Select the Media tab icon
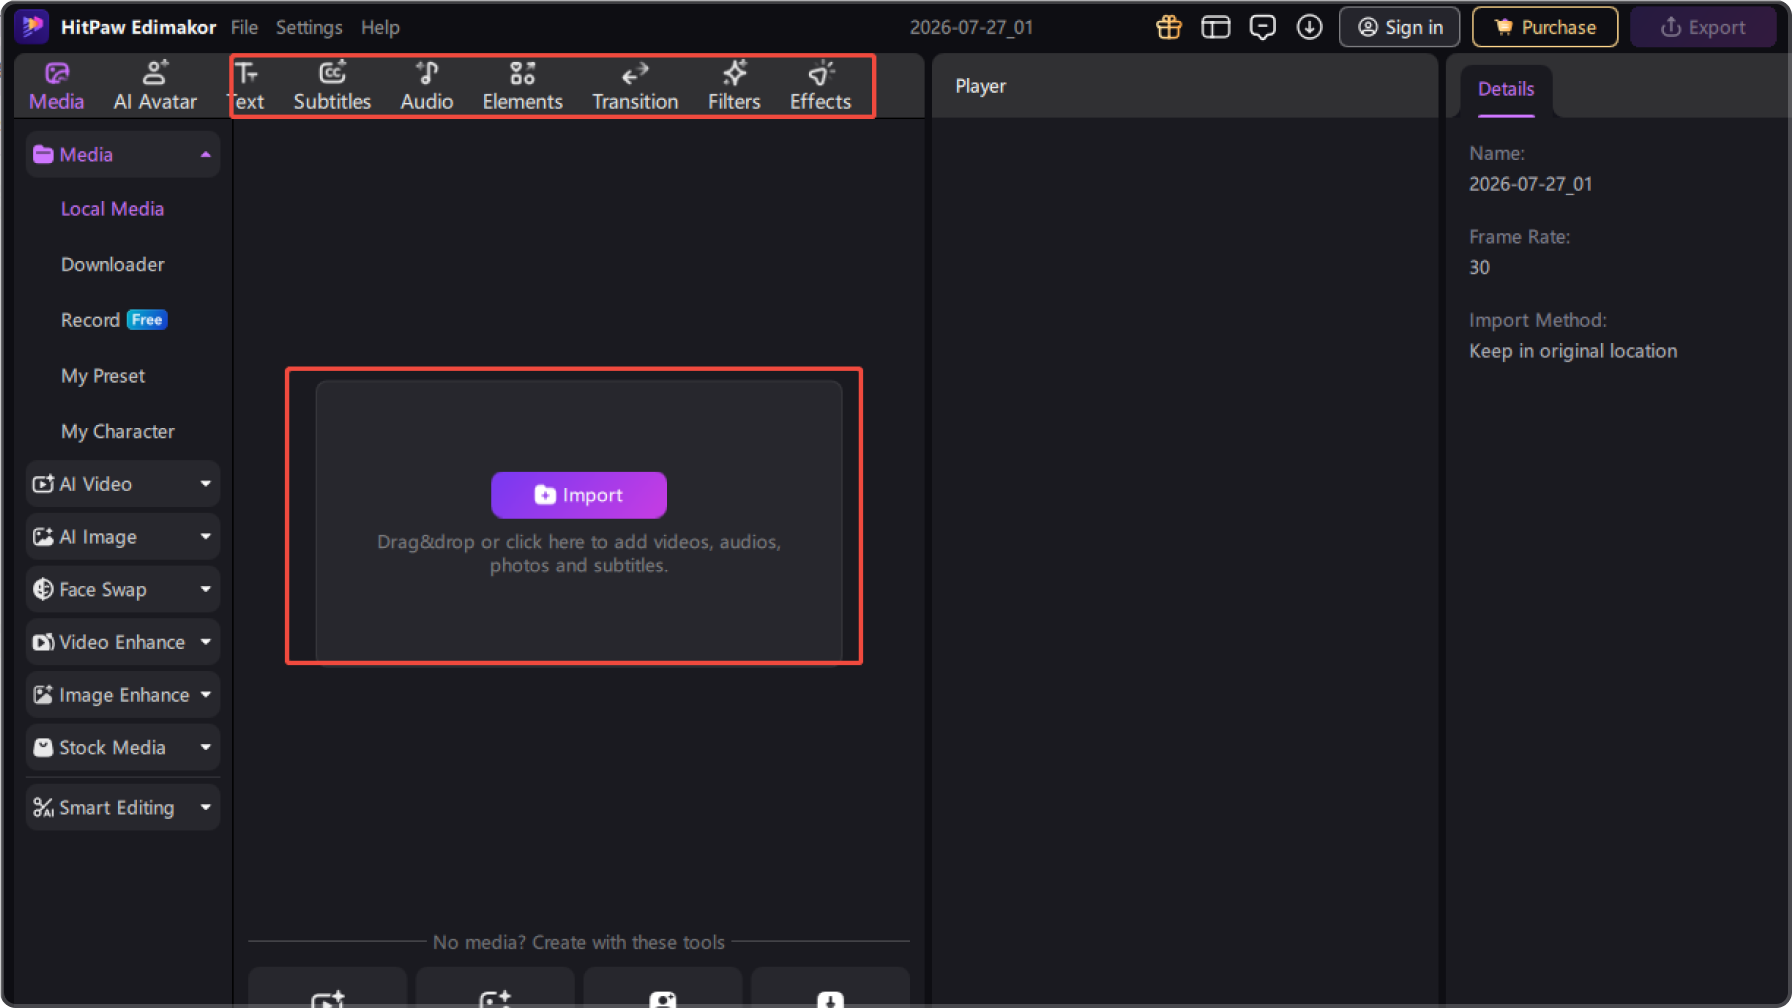Screen dimensions: 1792x1008 point(57,73)
